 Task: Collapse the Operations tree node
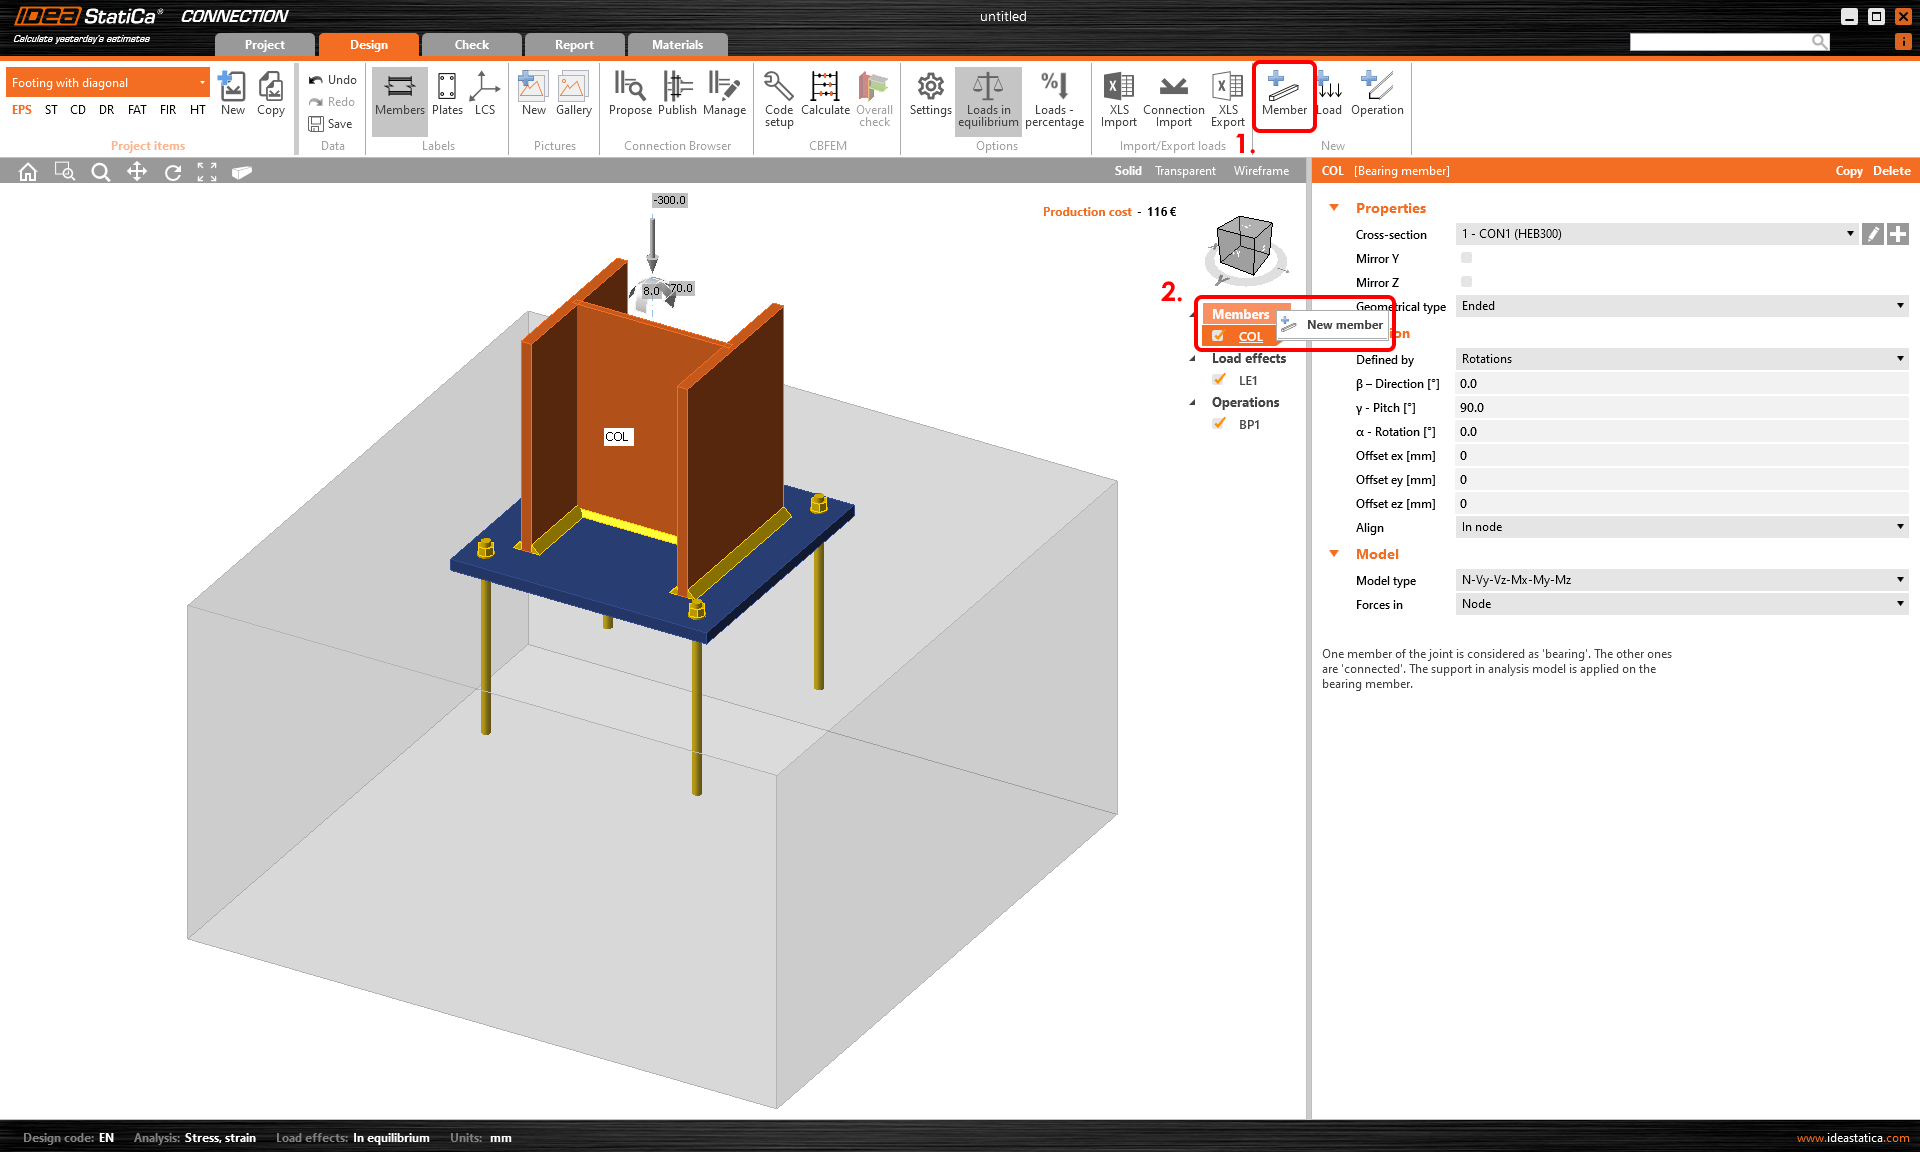coord(1192,402)
